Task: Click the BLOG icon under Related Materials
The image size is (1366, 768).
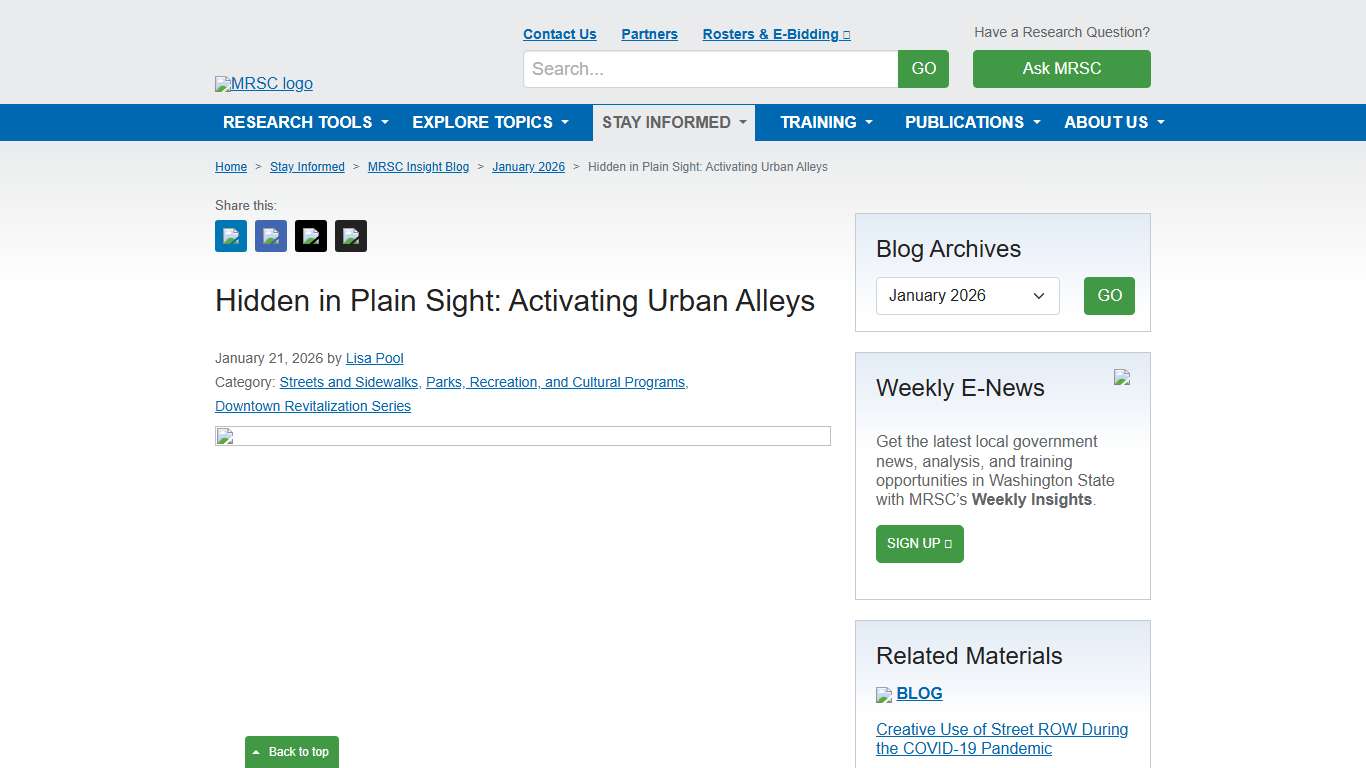Action: pos(884,694)
